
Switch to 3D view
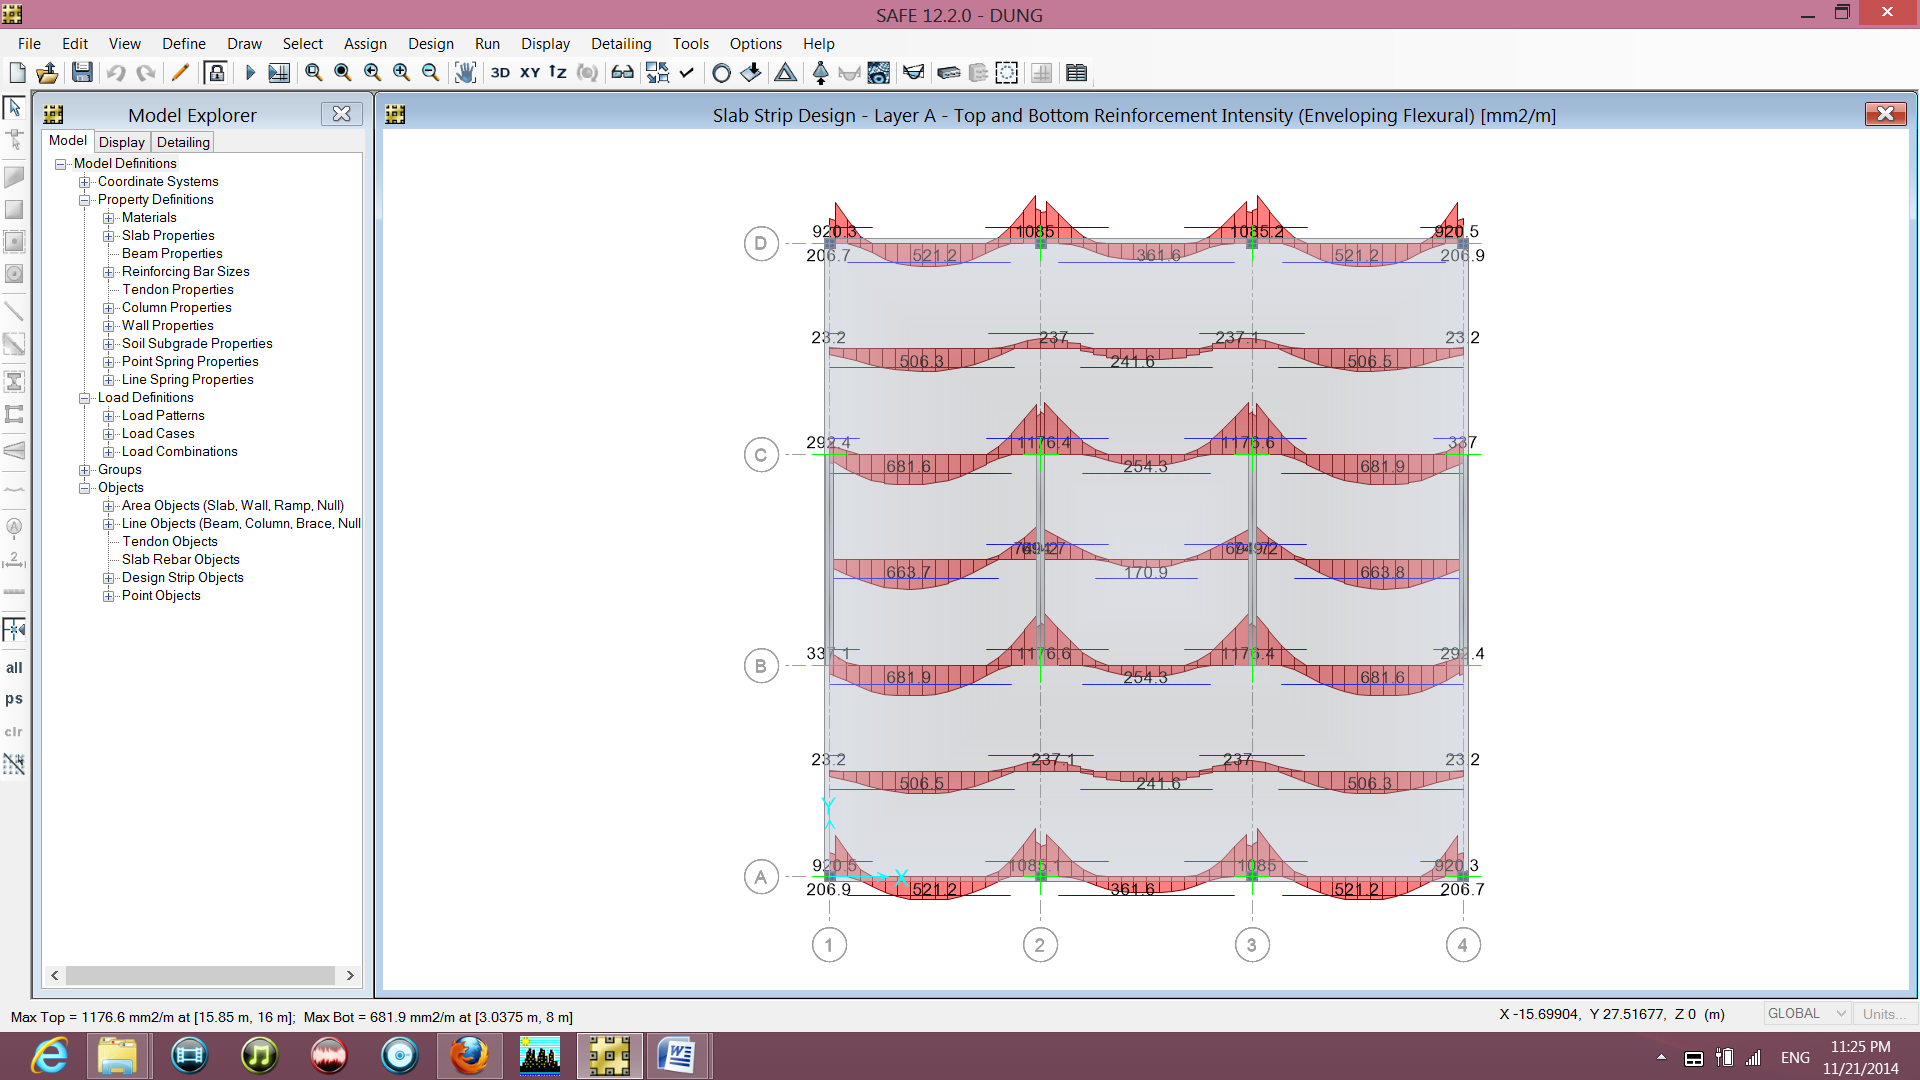500,72
